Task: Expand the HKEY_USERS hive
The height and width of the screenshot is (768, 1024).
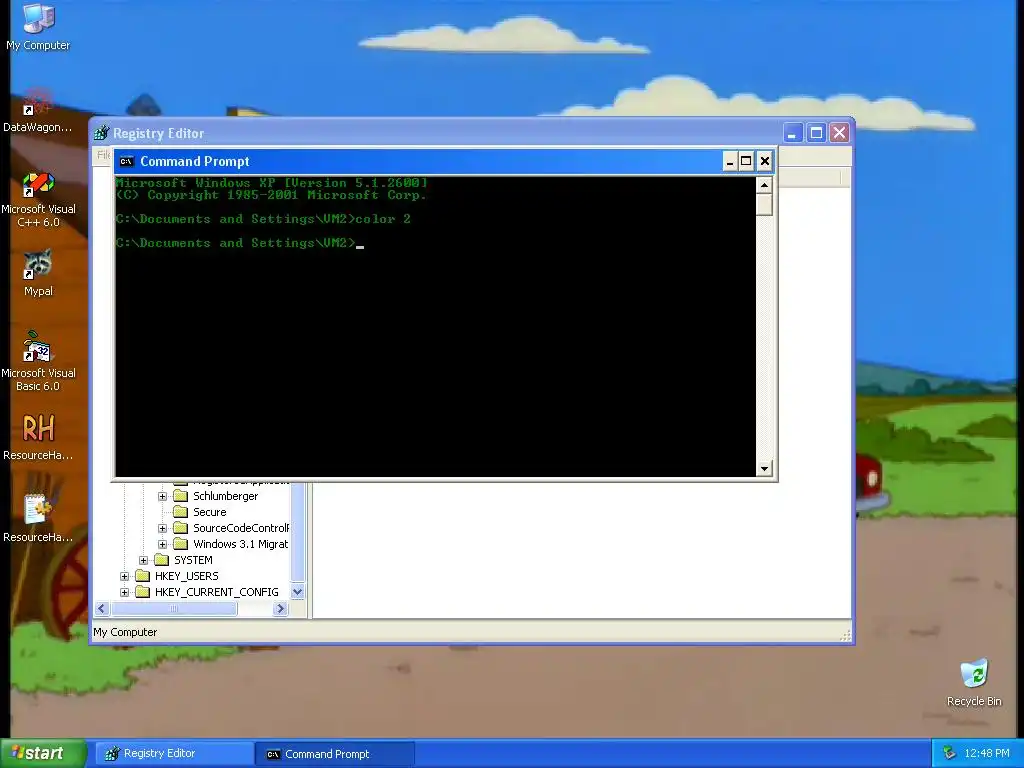Action: click(x=125, y=576)
